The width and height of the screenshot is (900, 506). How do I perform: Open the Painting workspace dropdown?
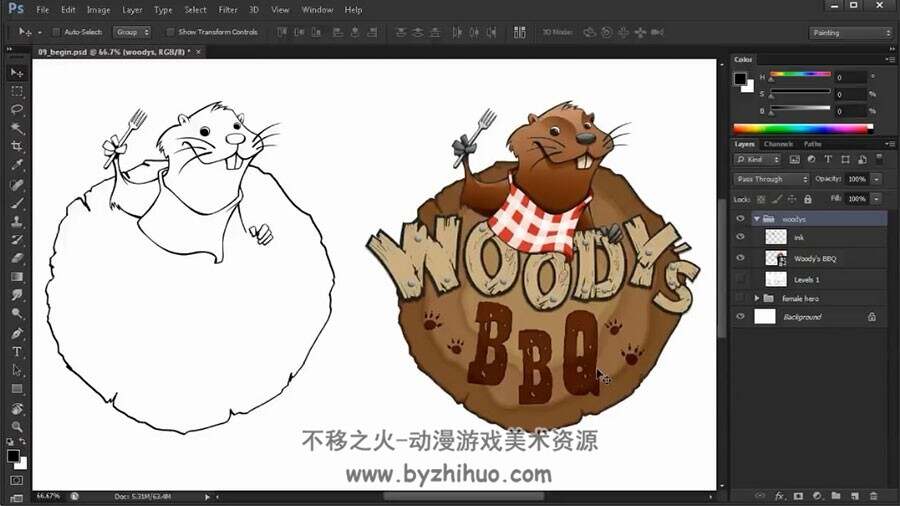click(x=851, y=33)
